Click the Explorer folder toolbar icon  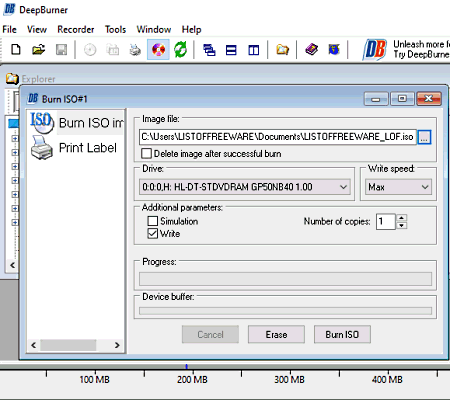click(x=282, y=50)
